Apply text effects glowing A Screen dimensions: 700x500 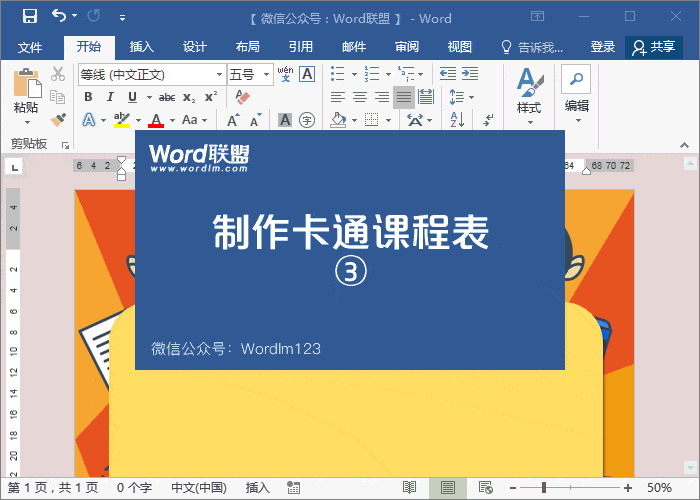(x=89, y=120)
